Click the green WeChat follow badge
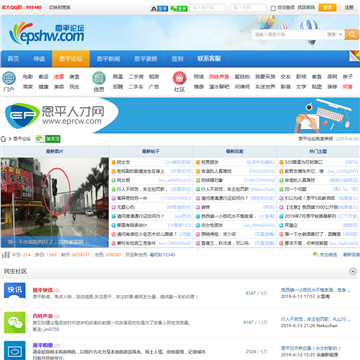 (48, 139)
